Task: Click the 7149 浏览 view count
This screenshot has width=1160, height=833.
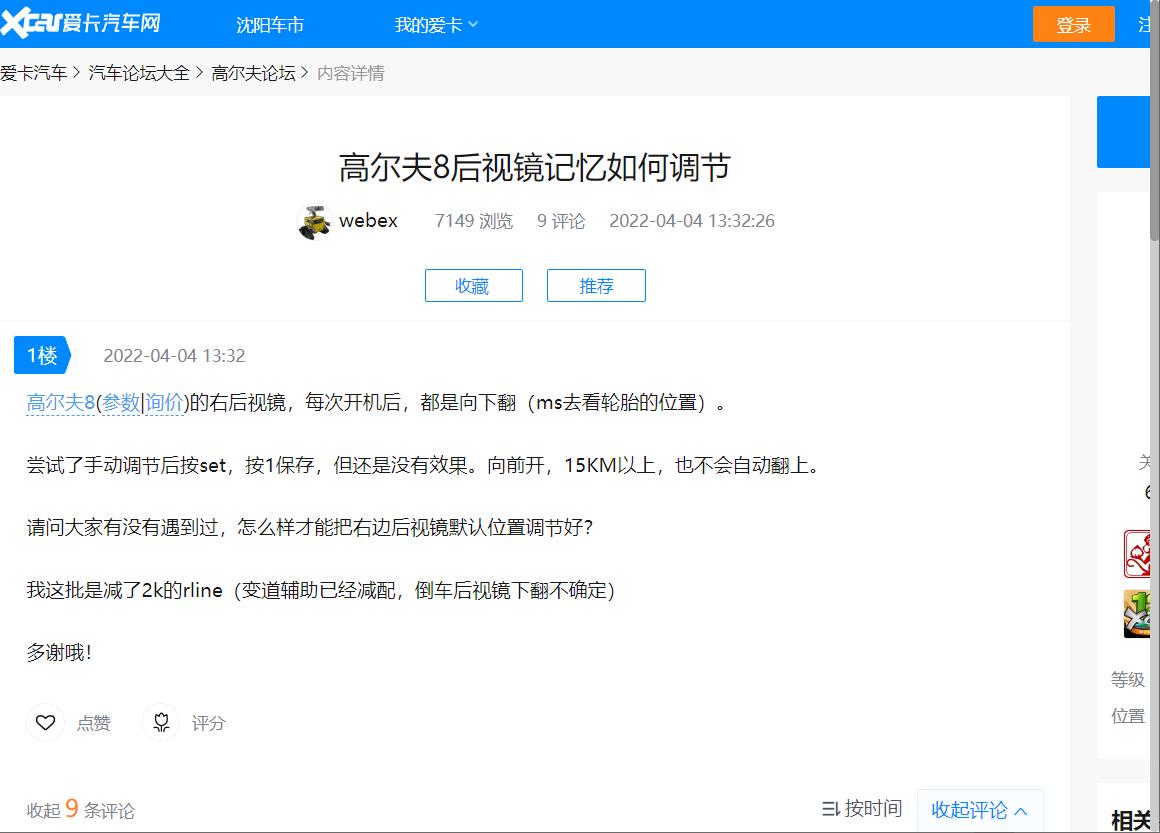Action: pyautogui.click(x=473, y=220)
